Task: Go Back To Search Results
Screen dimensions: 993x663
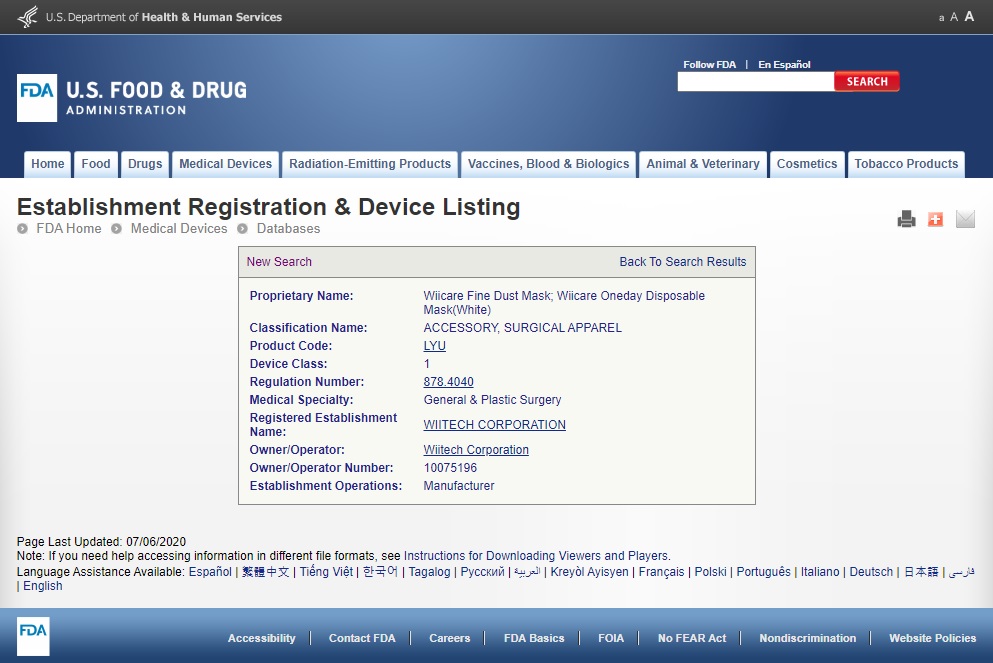Action: [x=682, y=262]
